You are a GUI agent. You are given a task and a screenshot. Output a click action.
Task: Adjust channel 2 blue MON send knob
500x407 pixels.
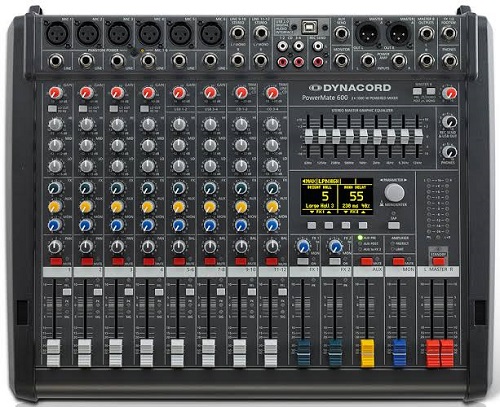tap(86, 225)
